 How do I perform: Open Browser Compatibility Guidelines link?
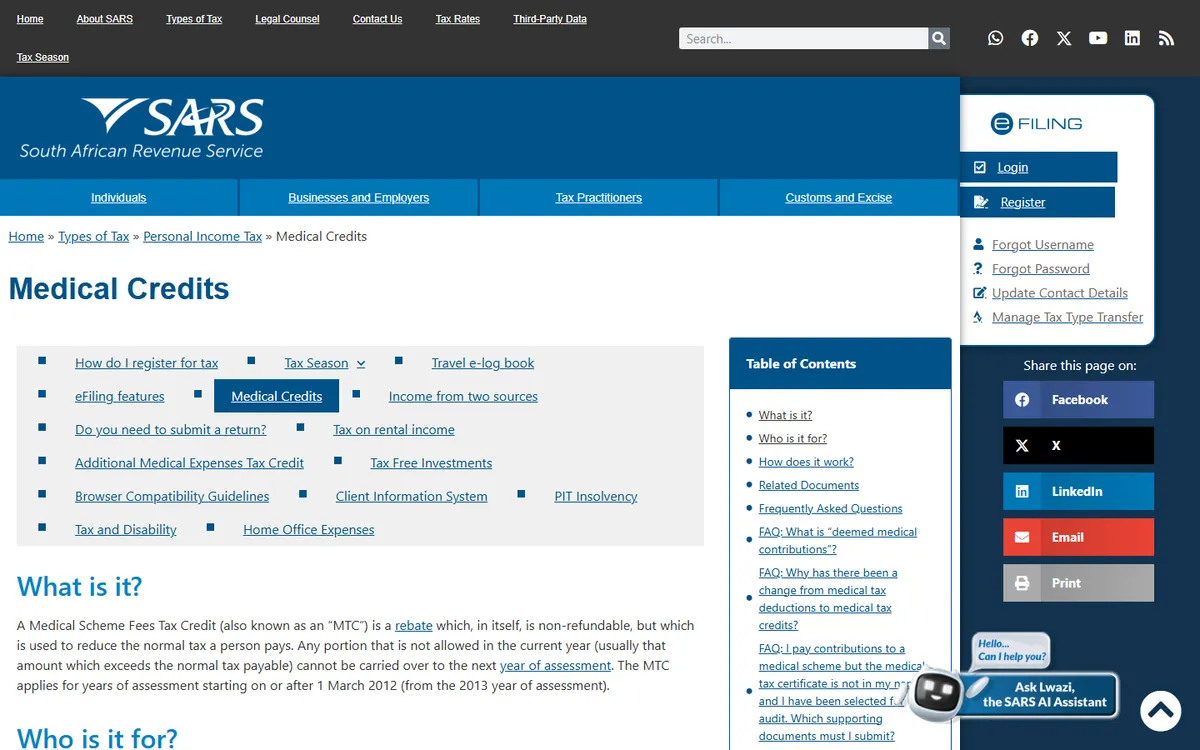coord(172,496)
